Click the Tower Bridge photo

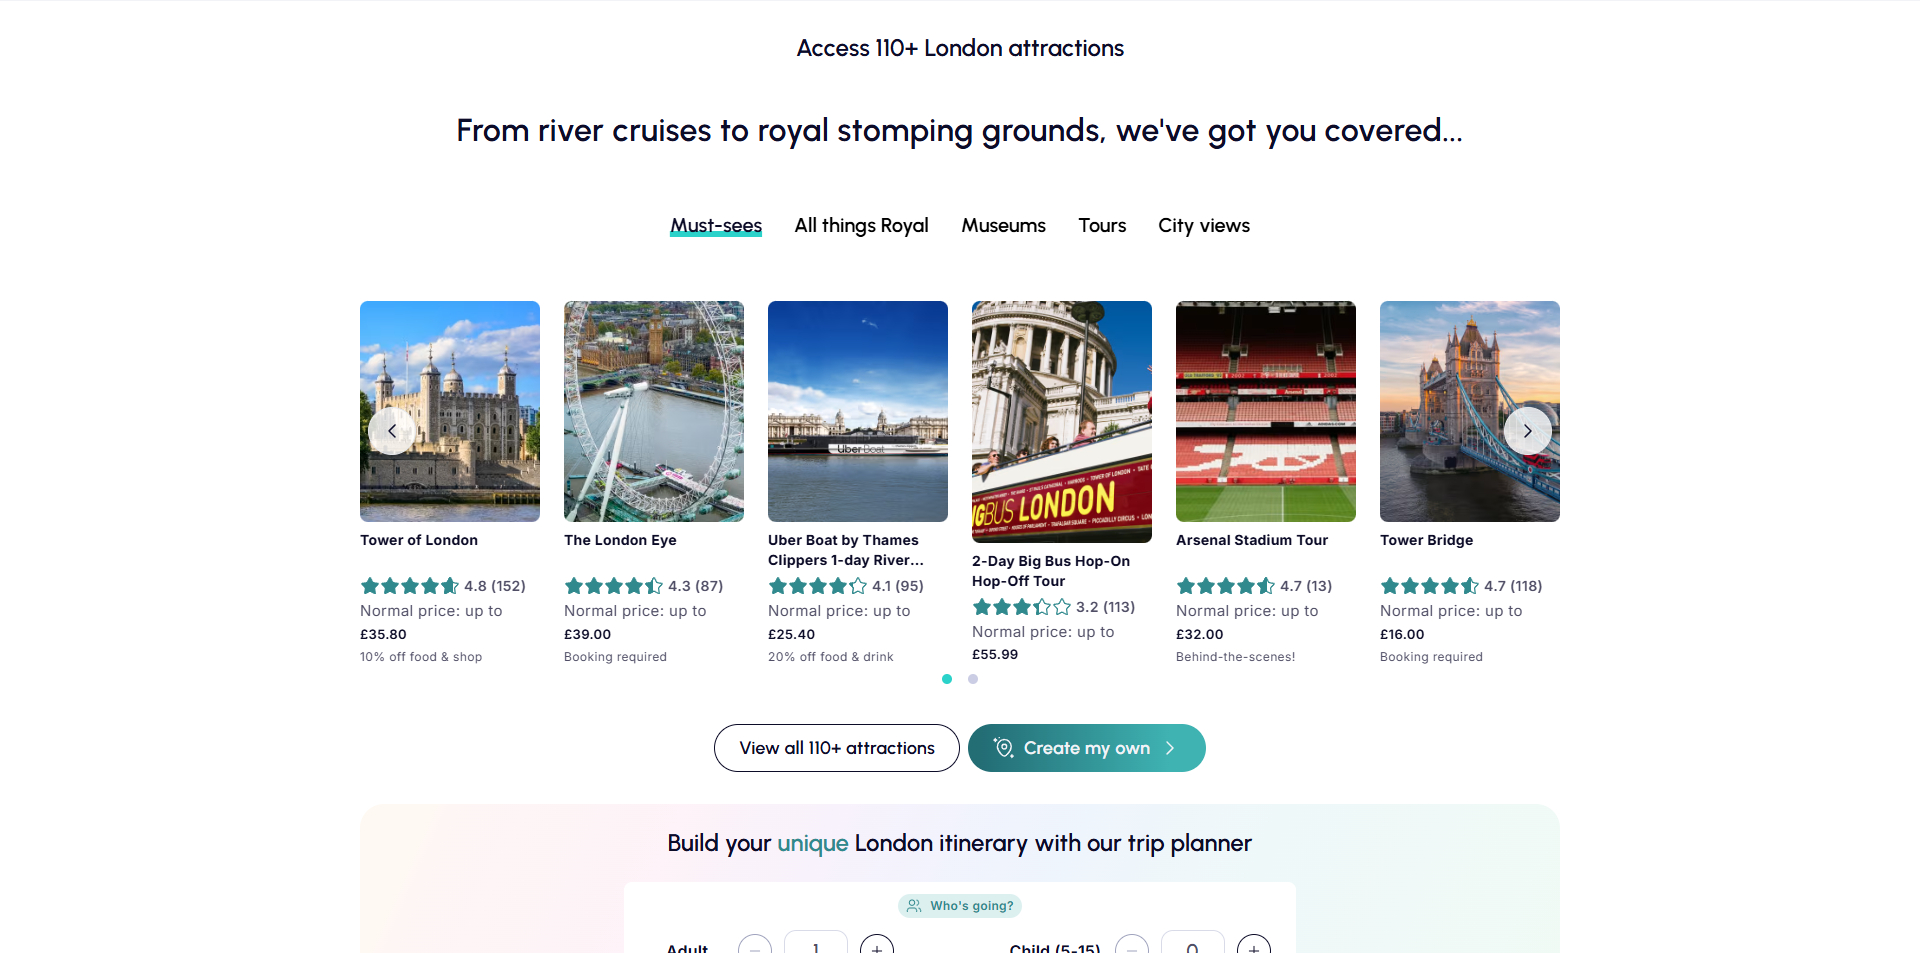click(1469, 411)
